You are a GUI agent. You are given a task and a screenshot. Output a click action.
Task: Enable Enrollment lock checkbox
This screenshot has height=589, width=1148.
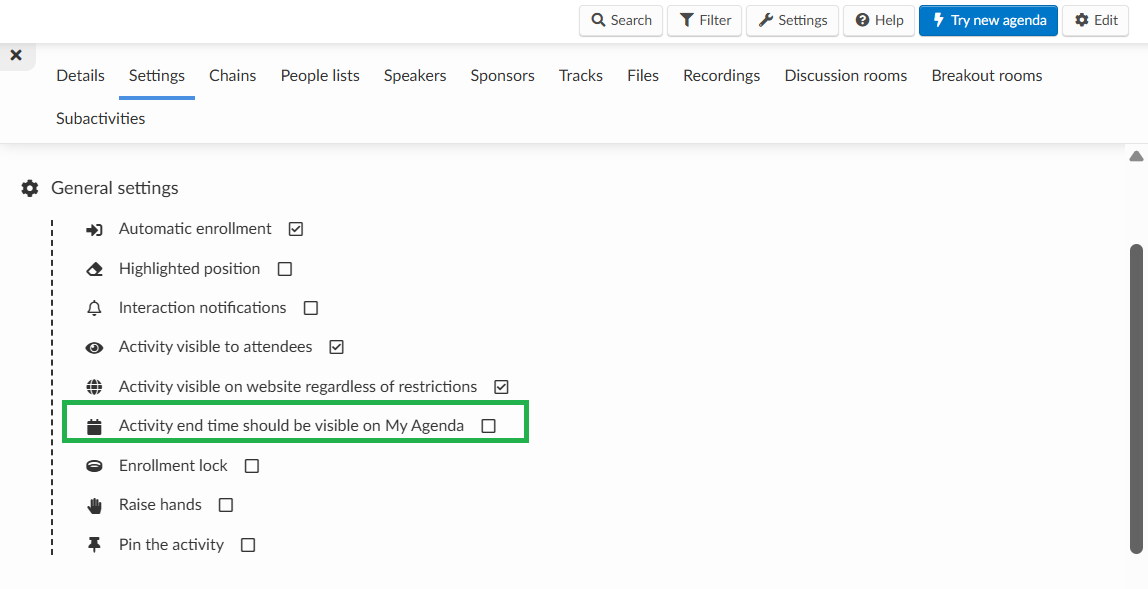[x=252, y=466]
